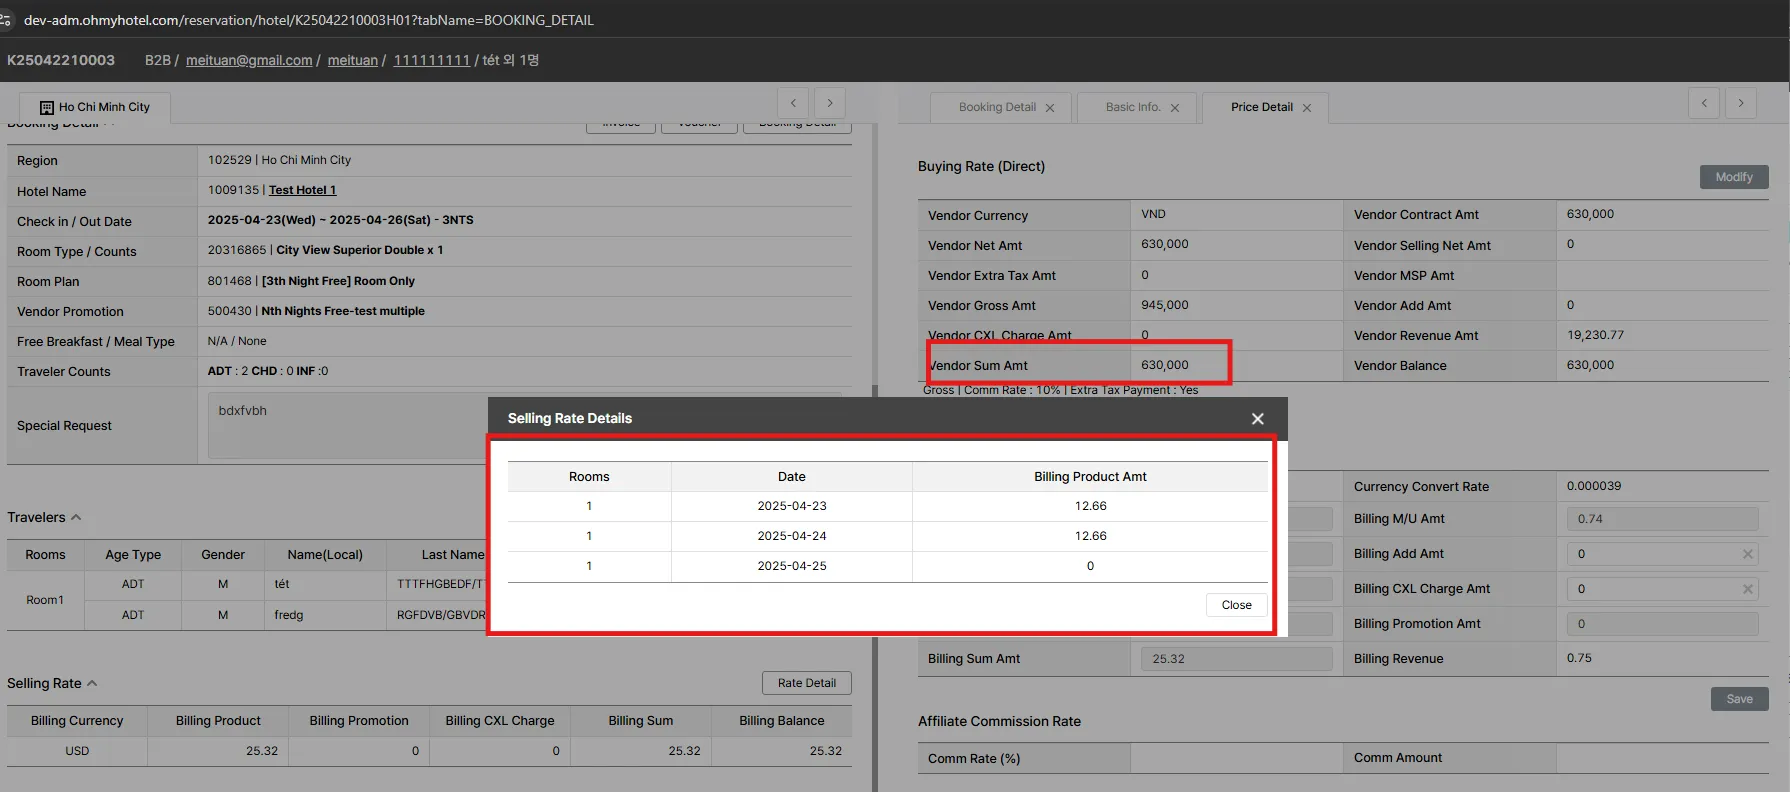Click the left arrow above the booking panel
This screenshot has width=1790, height=792.
(x=793, y=103)
